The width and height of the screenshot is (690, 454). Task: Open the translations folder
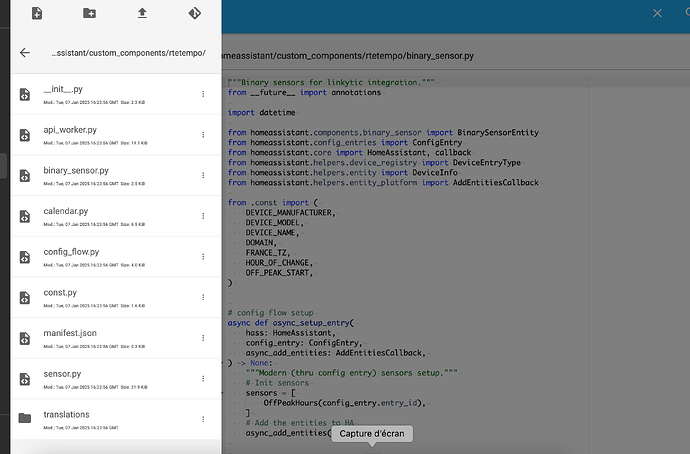point(116,419)
